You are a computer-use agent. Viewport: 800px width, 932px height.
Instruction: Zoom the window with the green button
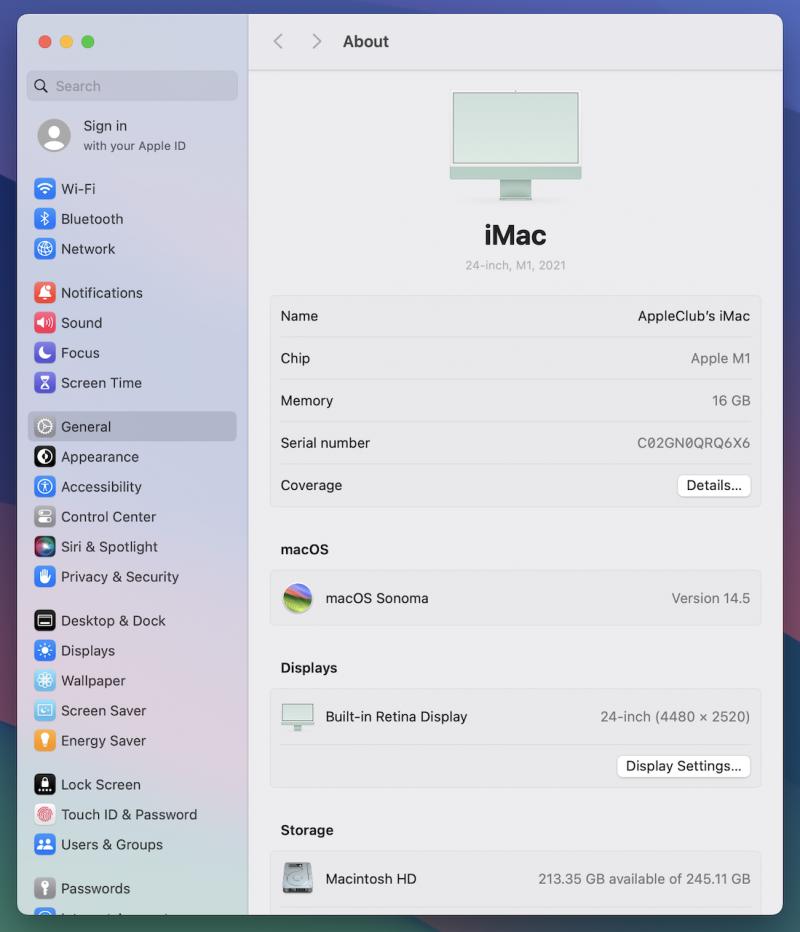pyautogui.click(x=87, y=42)
